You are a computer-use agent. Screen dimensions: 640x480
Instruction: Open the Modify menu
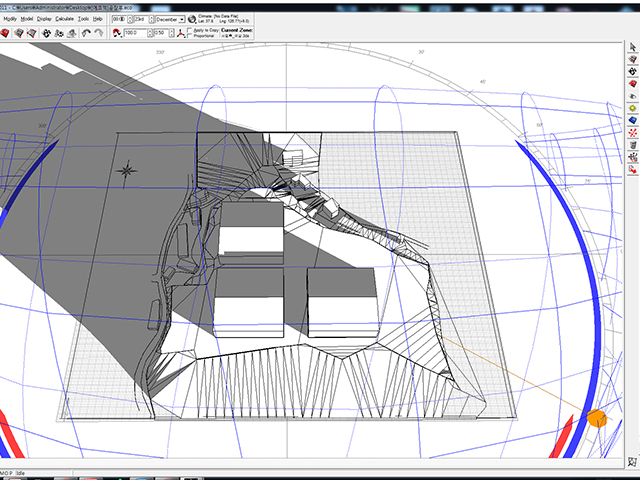[x=10, y=19]
